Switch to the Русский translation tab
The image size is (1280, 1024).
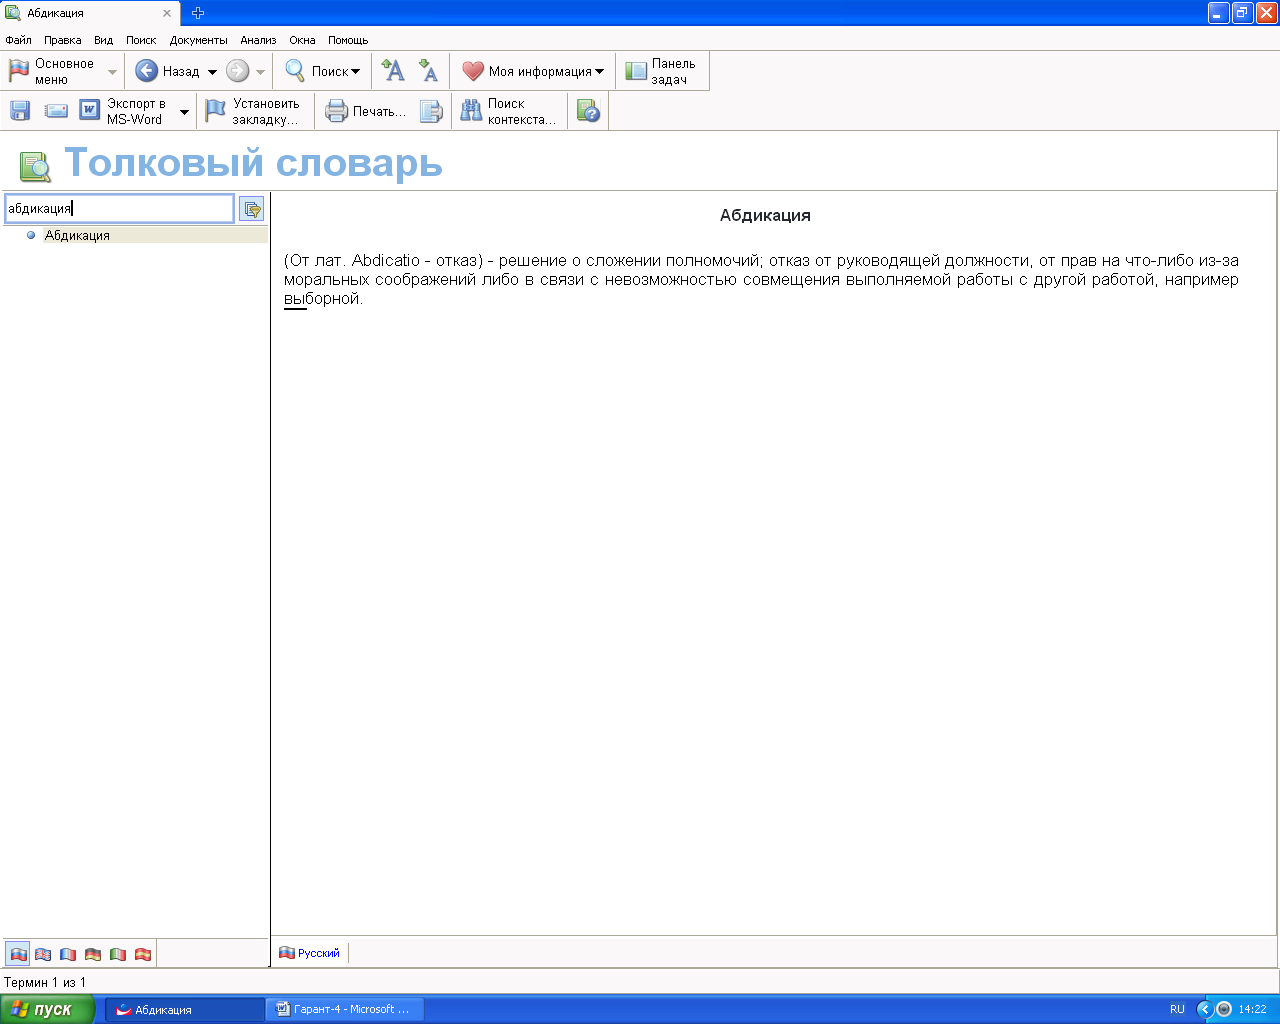(x=310, y=953)
